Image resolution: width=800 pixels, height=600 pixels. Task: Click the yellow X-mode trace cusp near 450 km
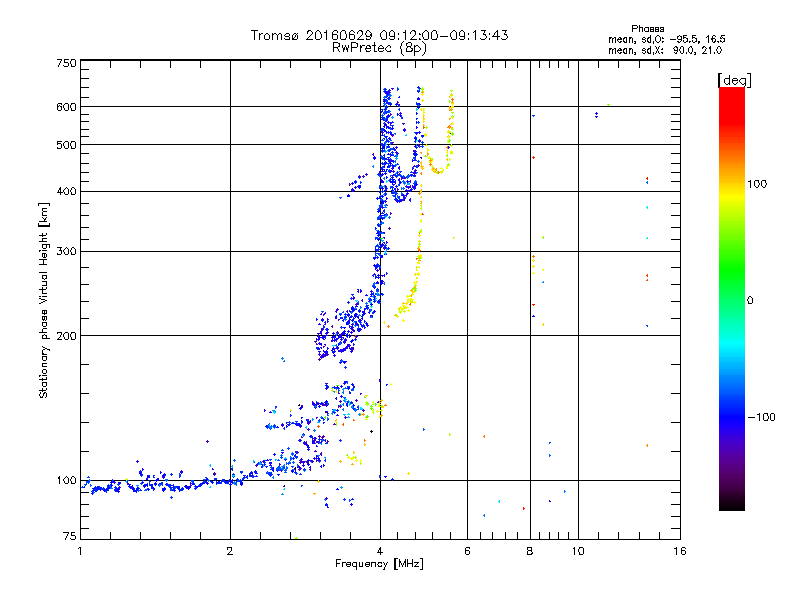pyautogui.click(x=437, y=171)
